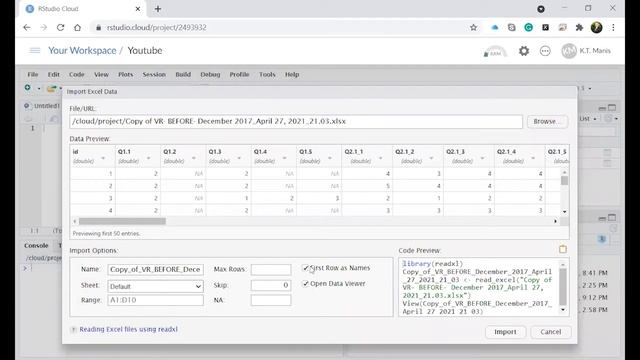Open the K.T. Manis account avatar

[x=569, y=51]
